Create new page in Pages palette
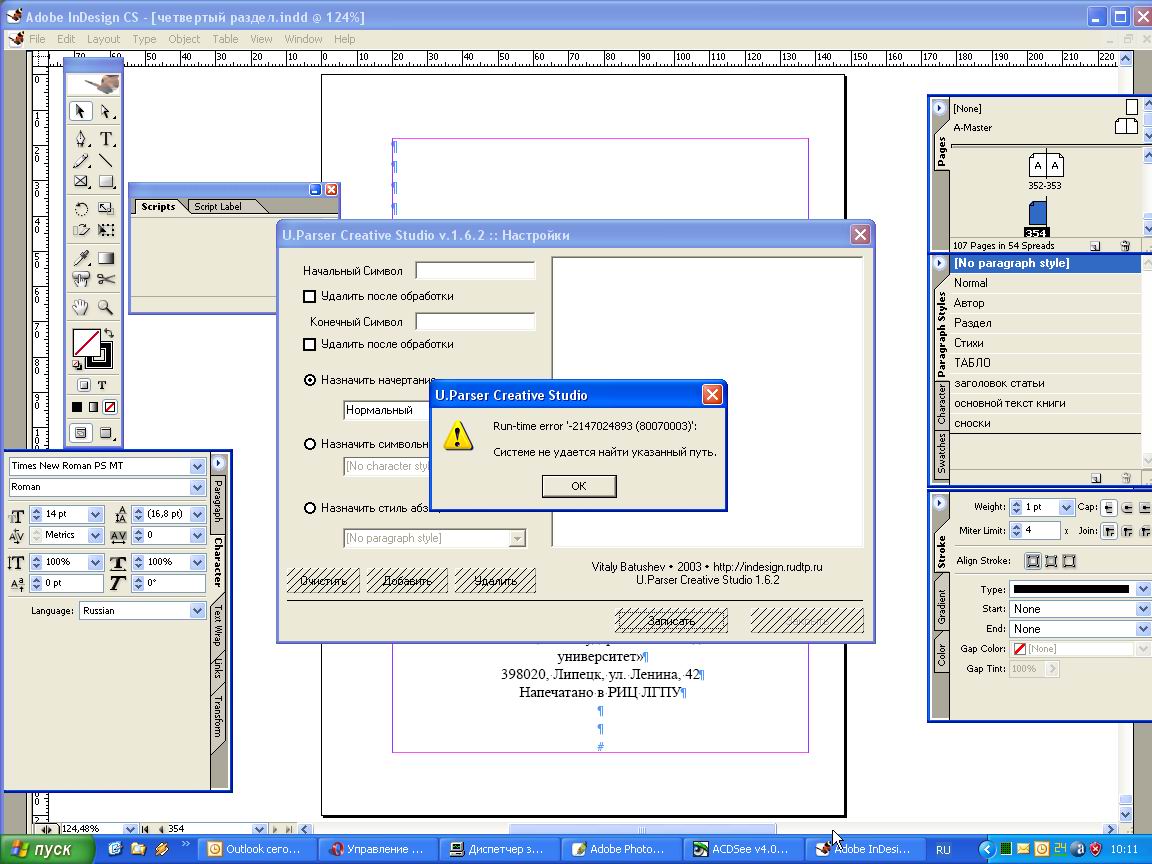Screen dimensions: 1152x864 click(x=1095, y=246)
